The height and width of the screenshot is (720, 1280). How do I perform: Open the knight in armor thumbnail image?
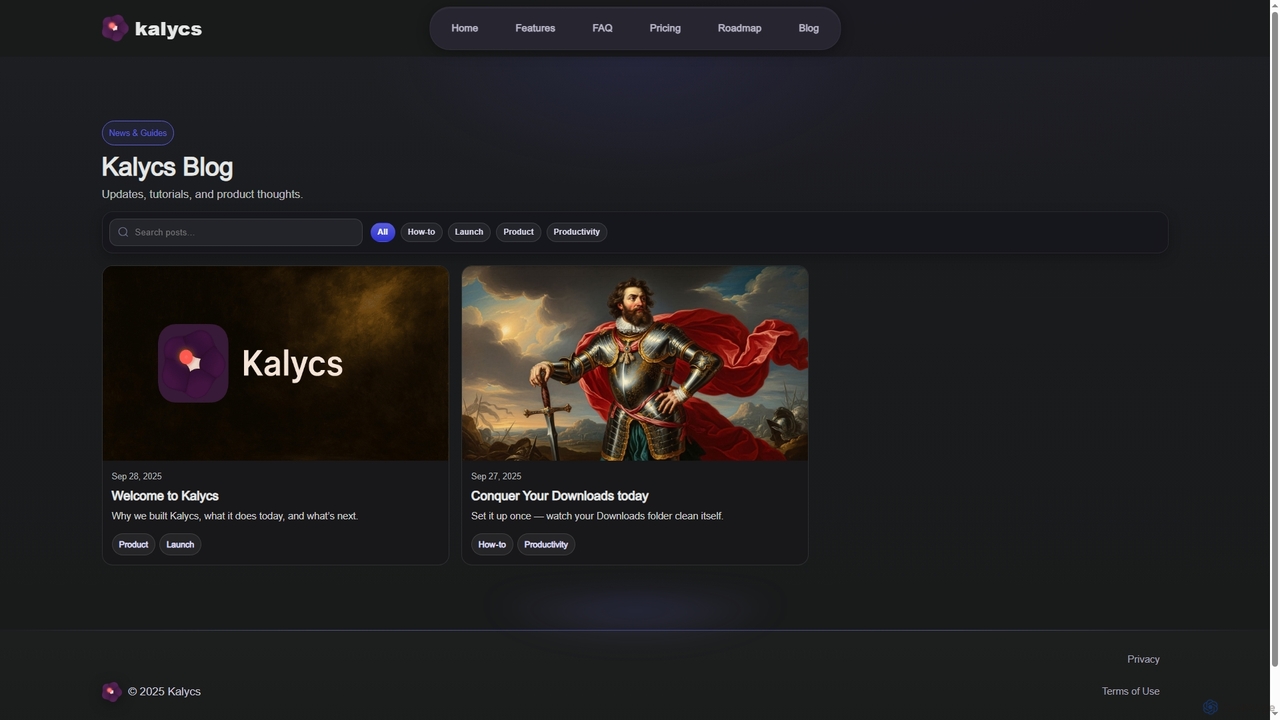tap(635, 363)
